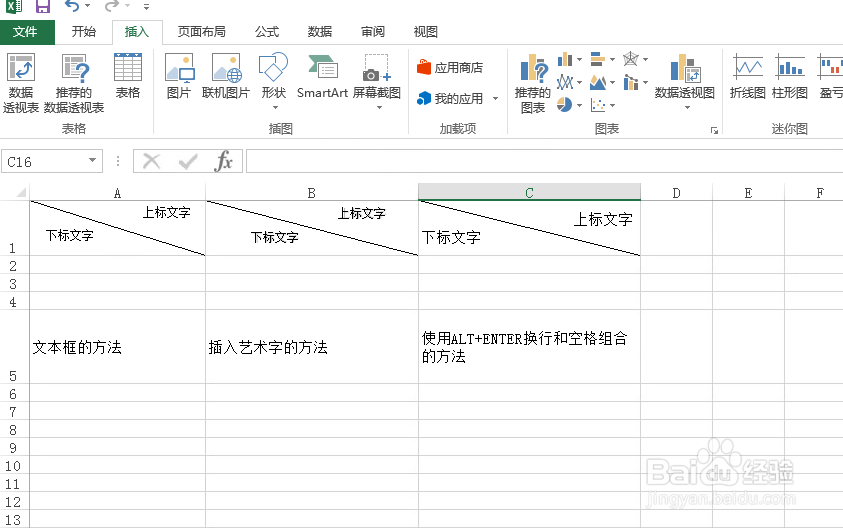
Task: Insert a 联机图片 online picture
Action: (x=226, y=76)
